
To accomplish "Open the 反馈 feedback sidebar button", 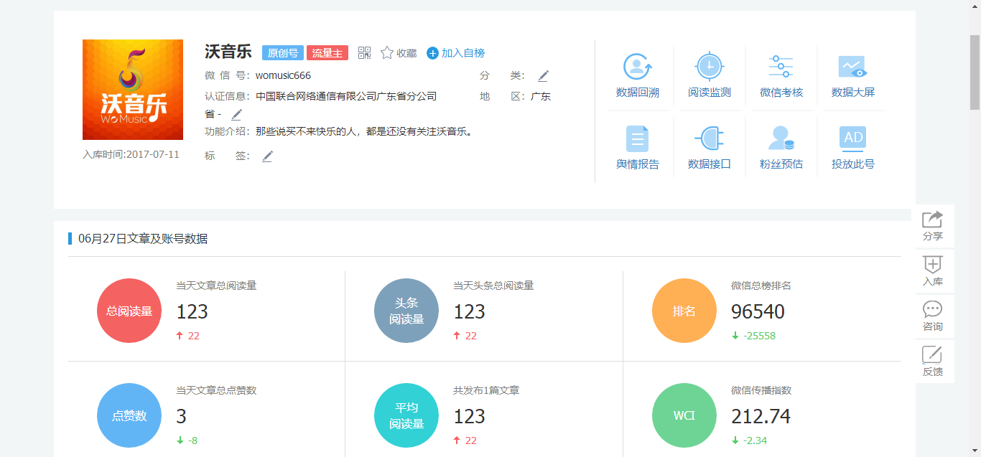I will [932, 361].
